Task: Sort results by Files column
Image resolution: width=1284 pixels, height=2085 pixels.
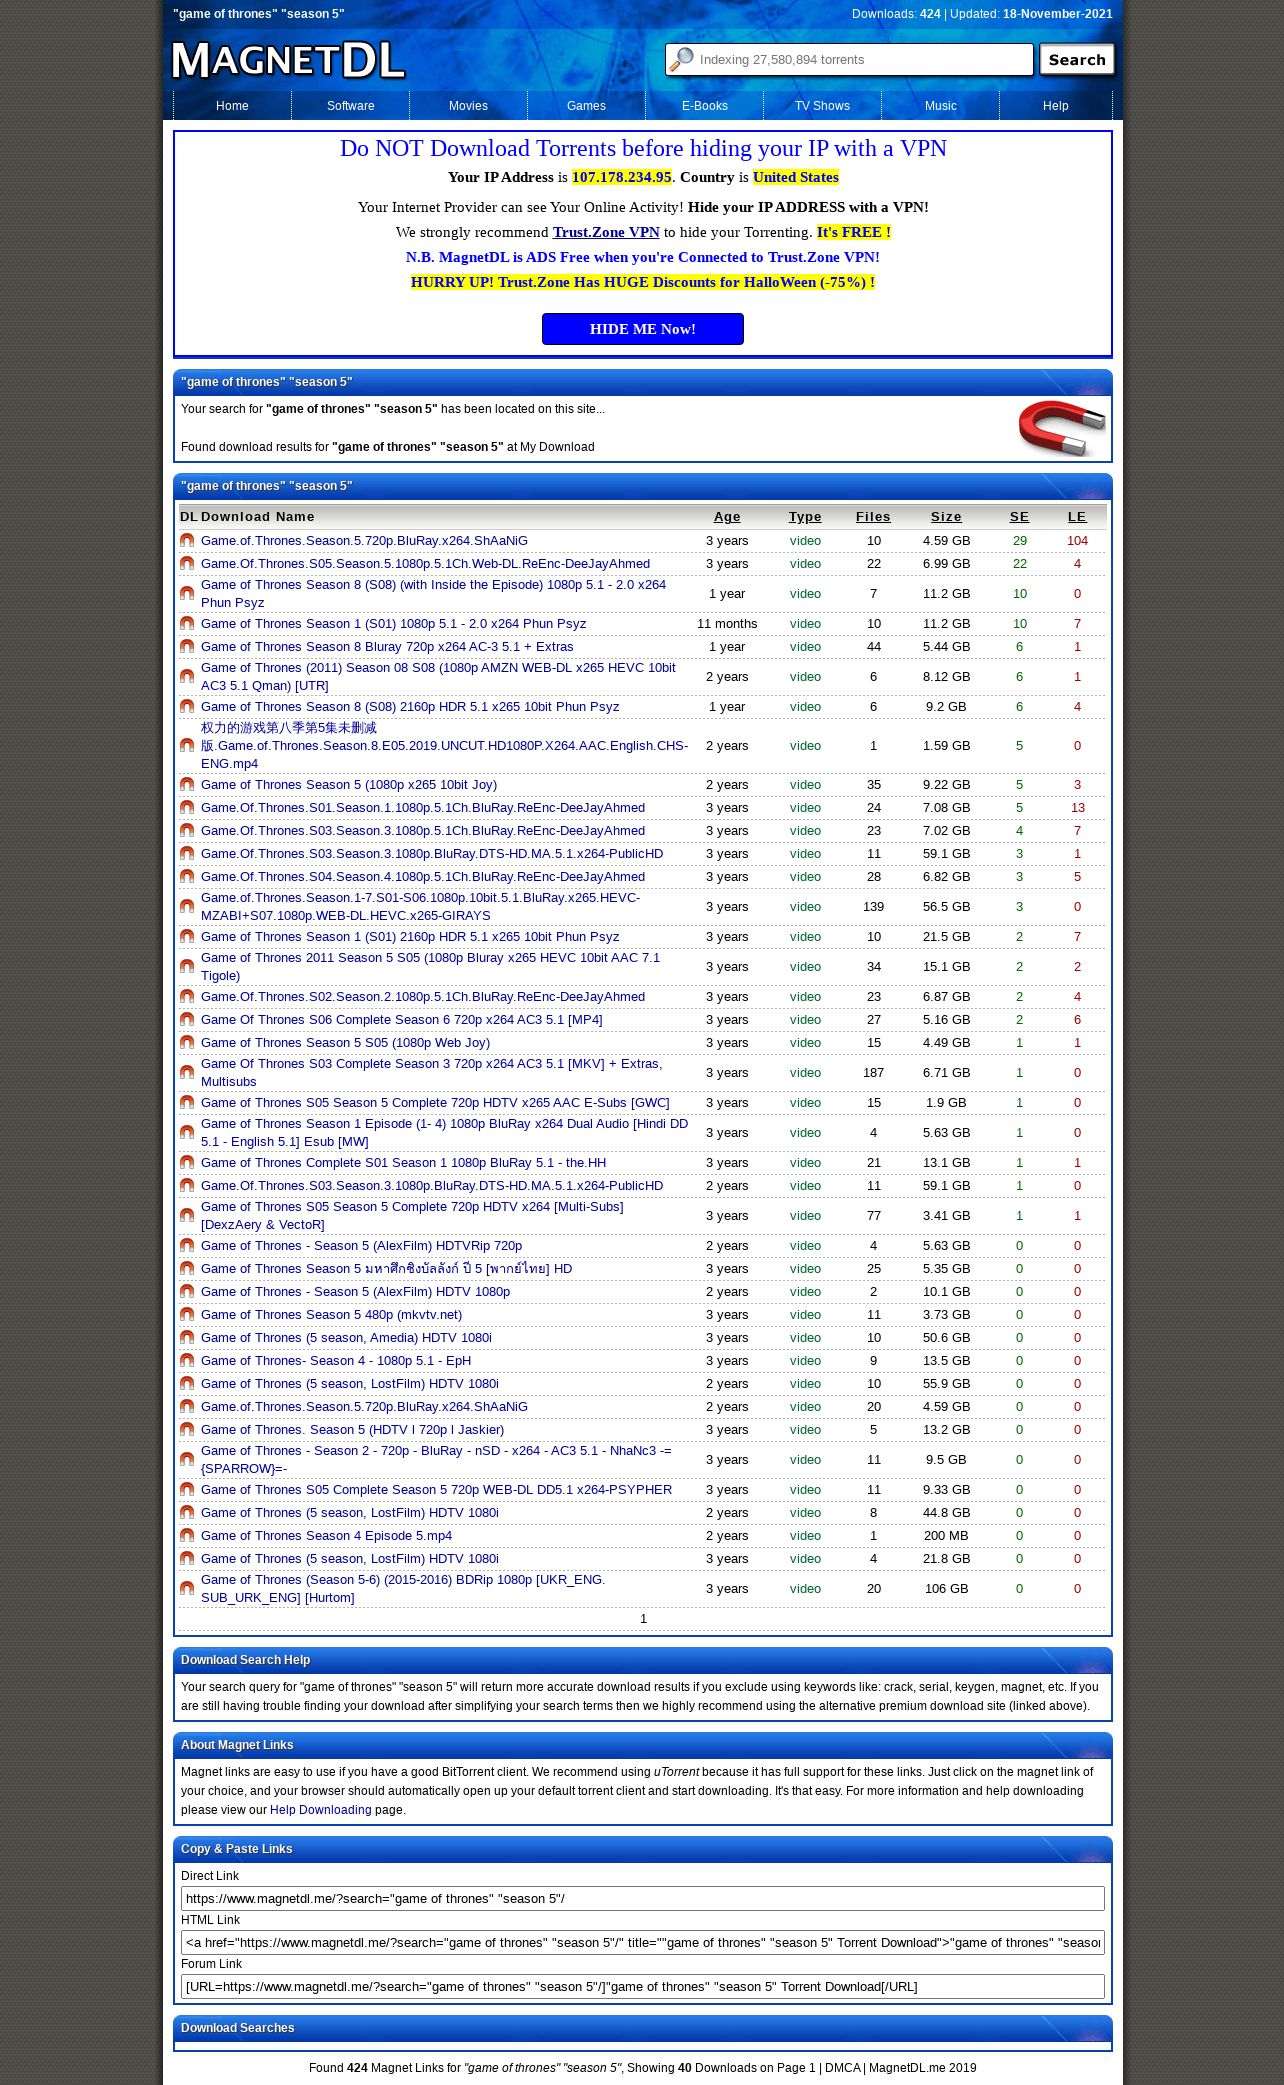Action: point(873,517)
